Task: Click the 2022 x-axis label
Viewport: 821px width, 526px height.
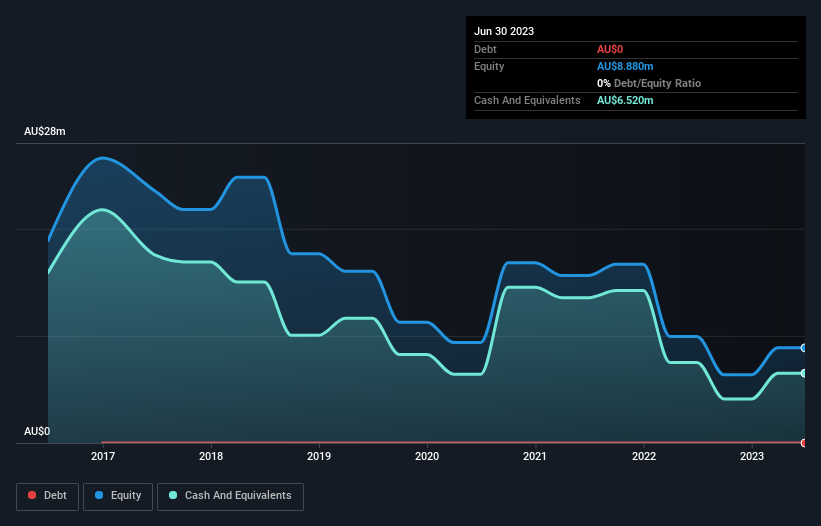Action: (644, 456)
